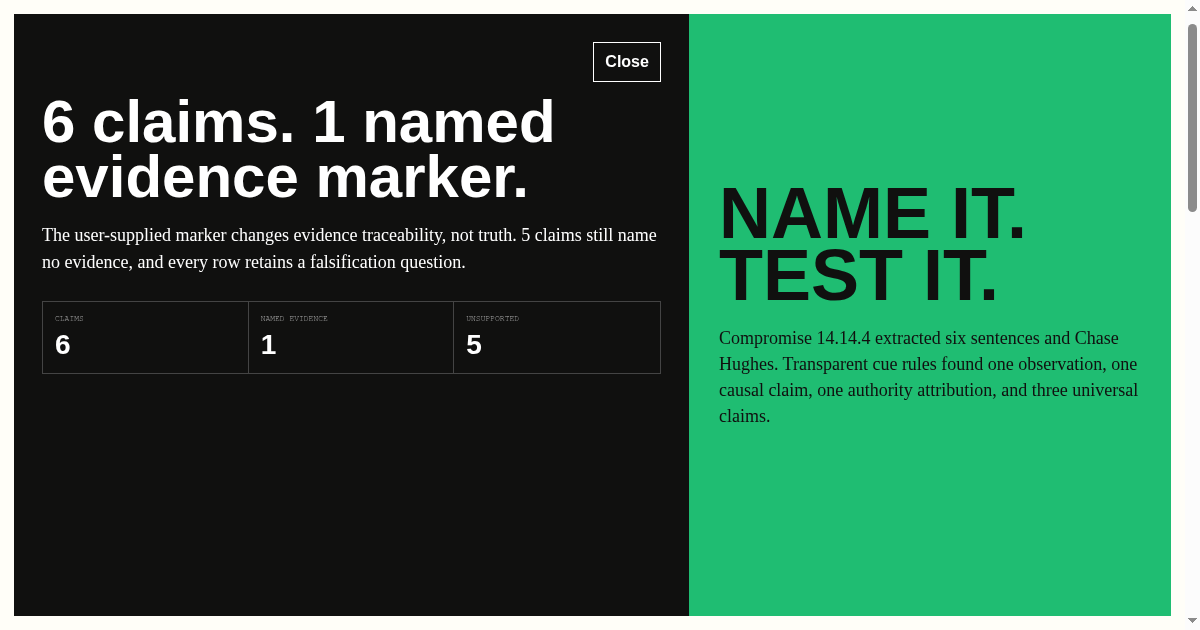
Task: Click the scroll down arrow
Action: click(x=1192, y=621)
